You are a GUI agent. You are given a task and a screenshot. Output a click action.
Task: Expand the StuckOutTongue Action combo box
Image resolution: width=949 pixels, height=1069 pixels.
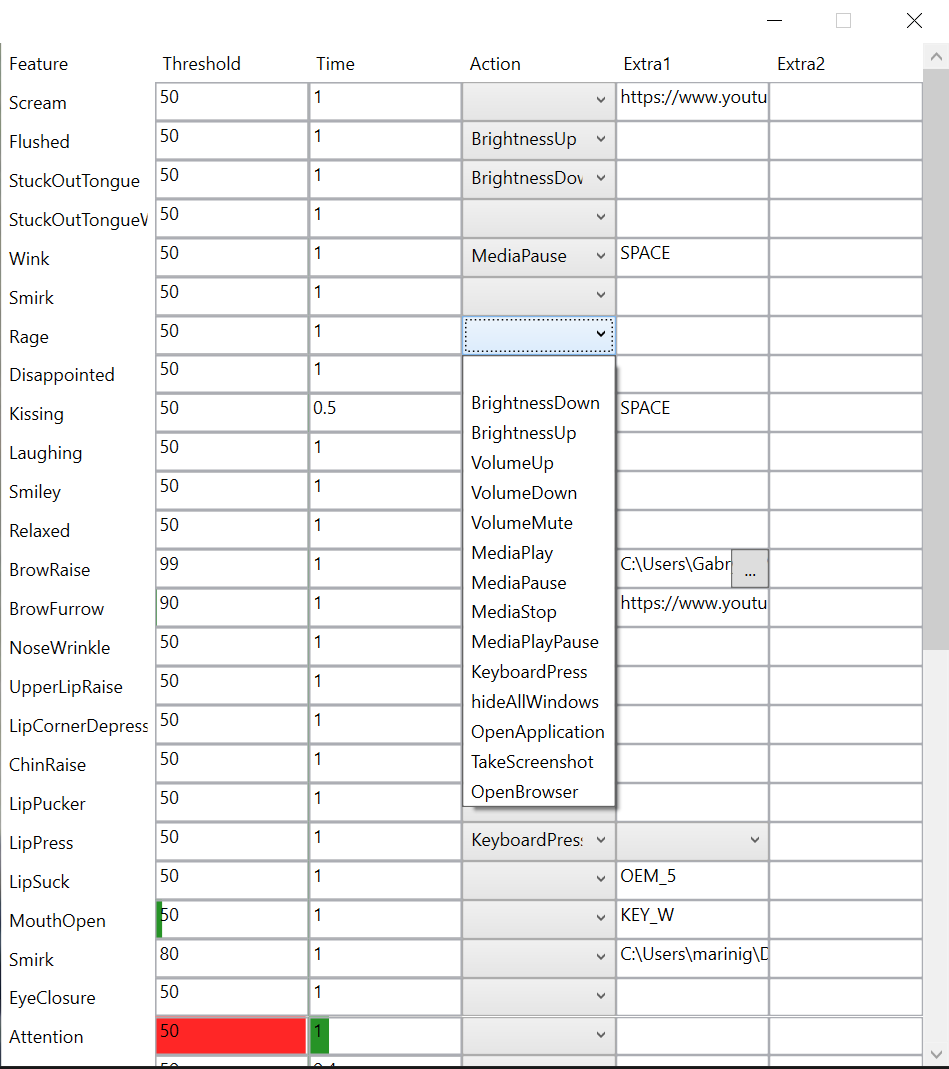(539, 178)
